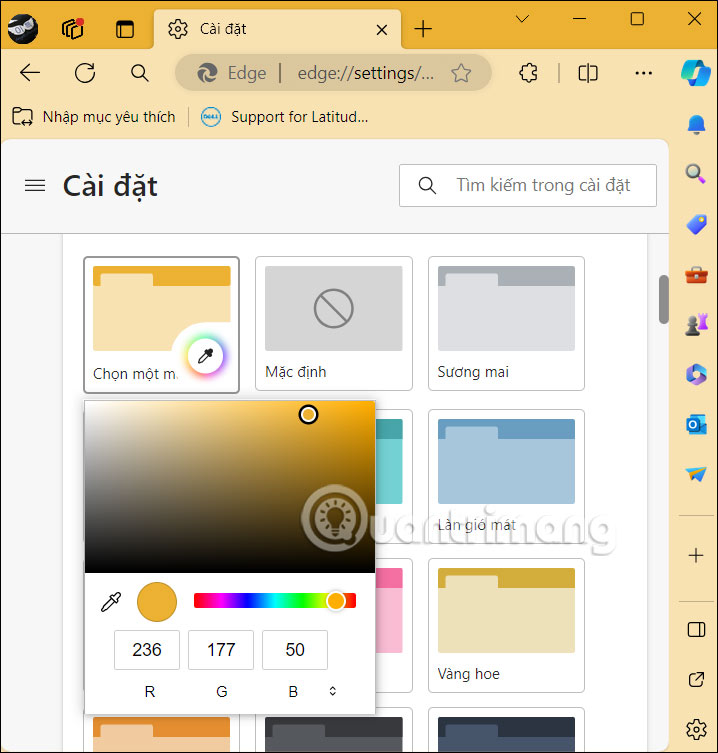Click the B value field 50

click(x=295, y=650)
